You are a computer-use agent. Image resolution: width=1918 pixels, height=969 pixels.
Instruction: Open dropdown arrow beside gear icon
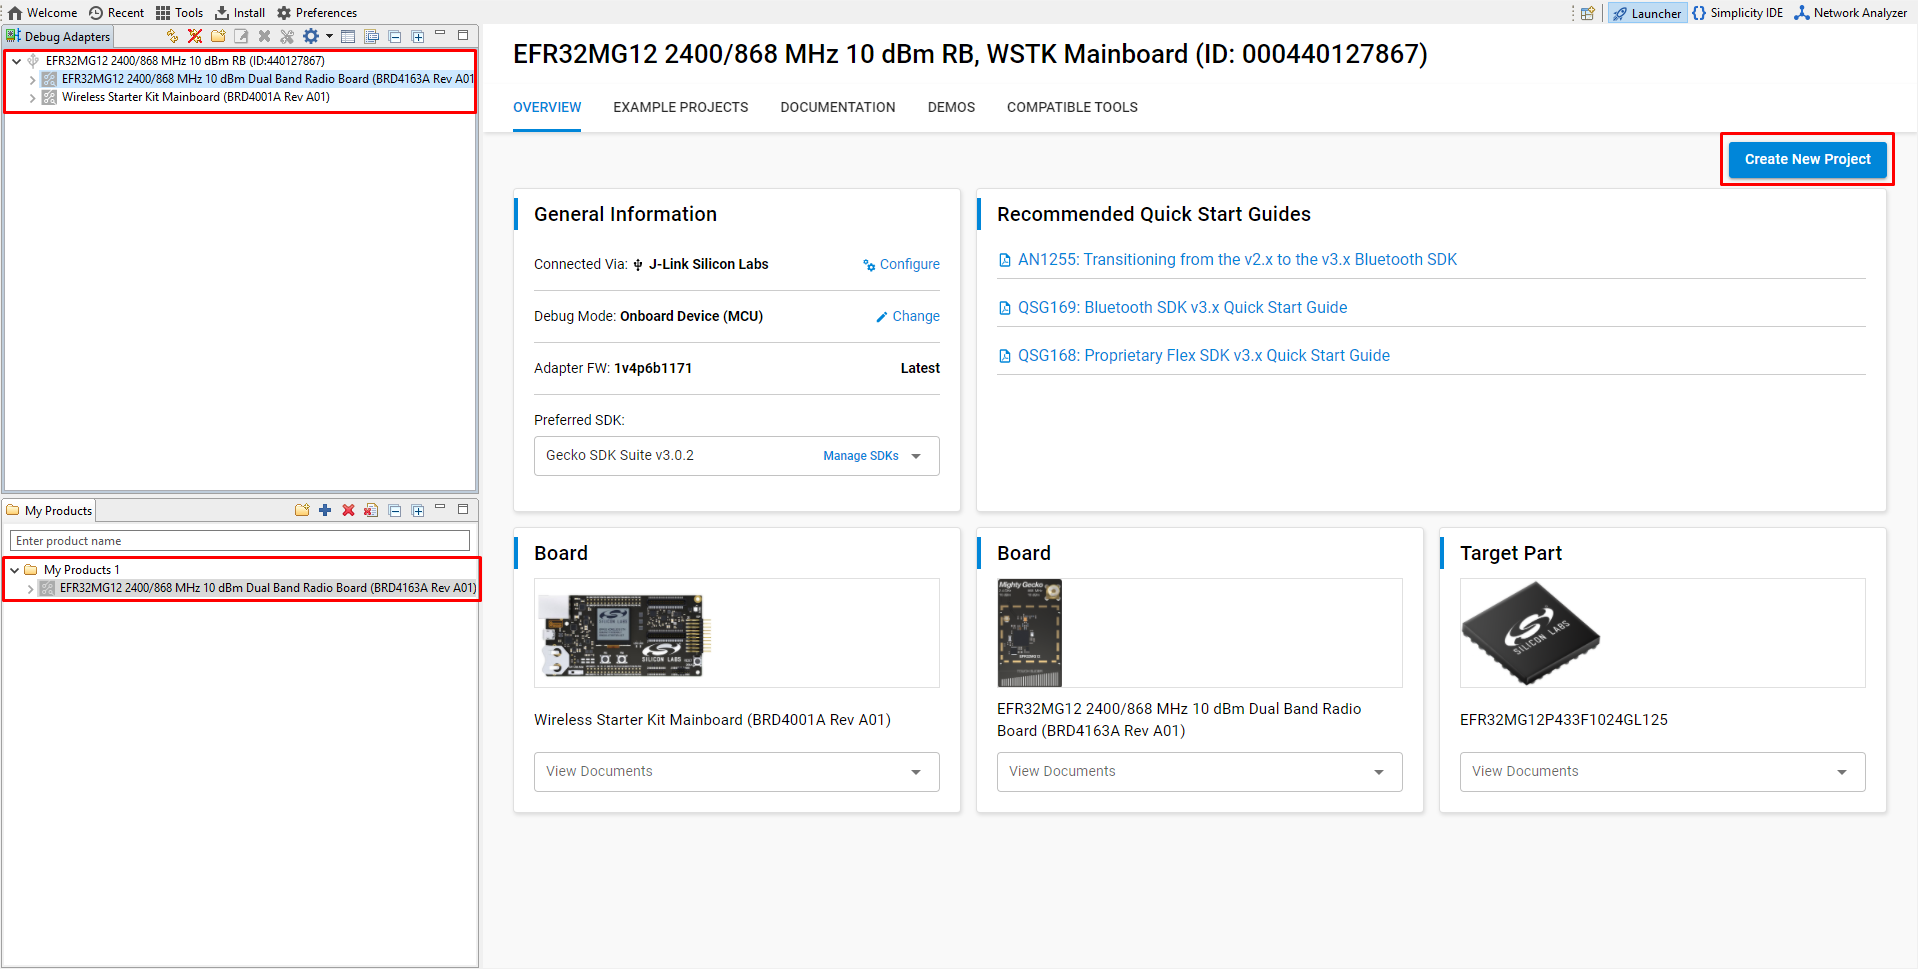(x=329, y=36)
